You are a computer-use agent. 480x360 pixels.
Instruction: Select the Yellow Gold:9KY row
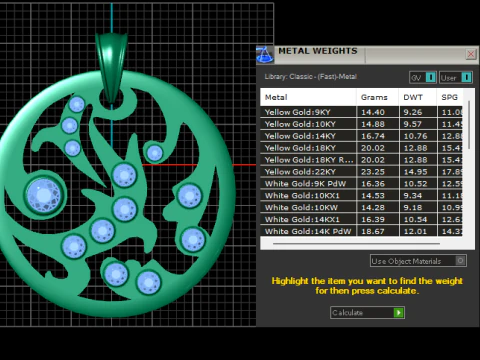[361, 112]
